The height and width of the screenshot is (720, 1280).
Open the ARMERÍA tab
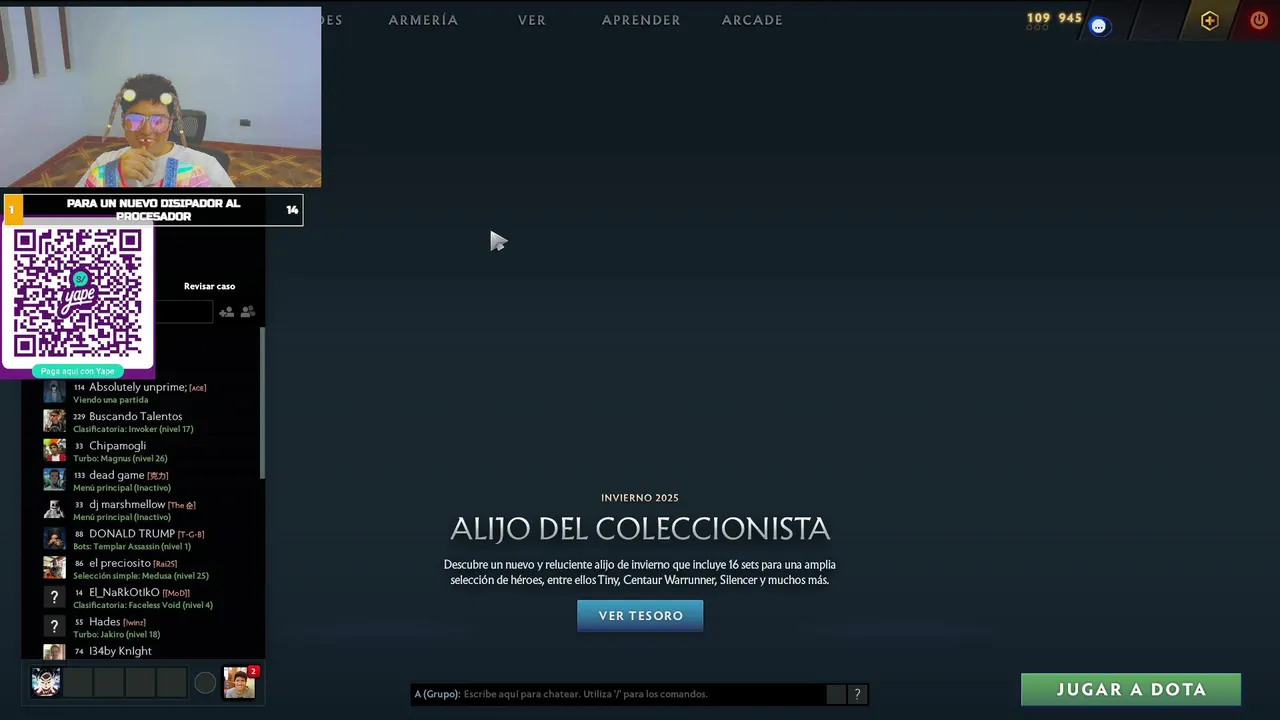click(x=423, y=20)
